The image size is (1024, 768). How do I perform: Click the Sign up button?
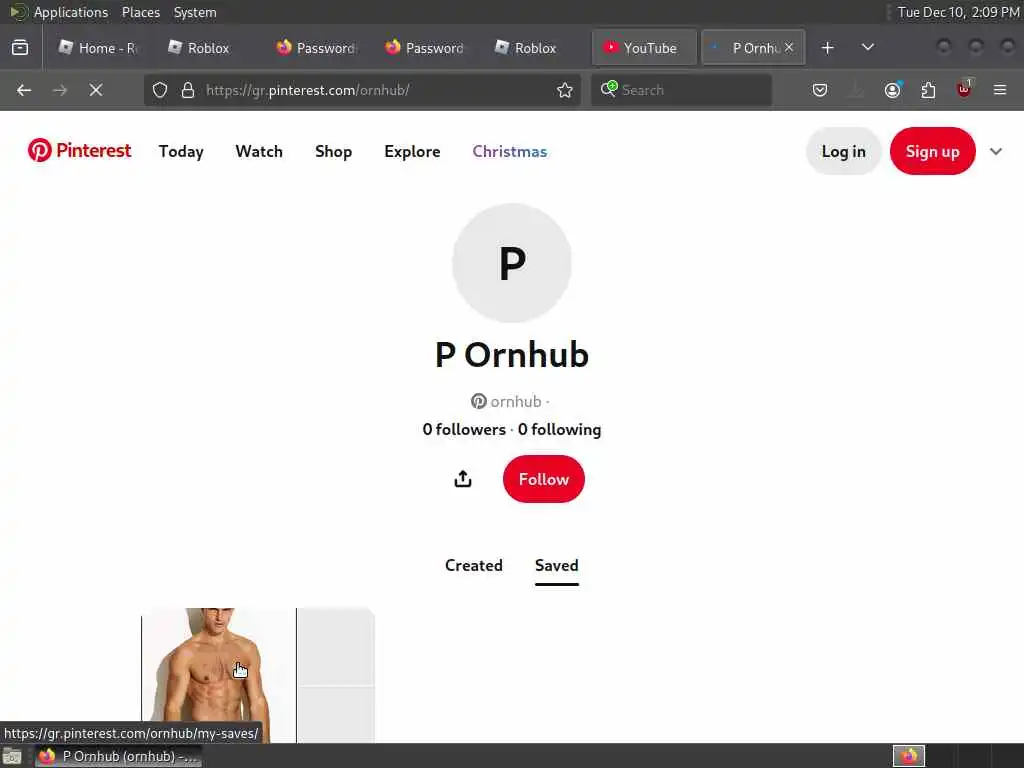coord(933,152)
